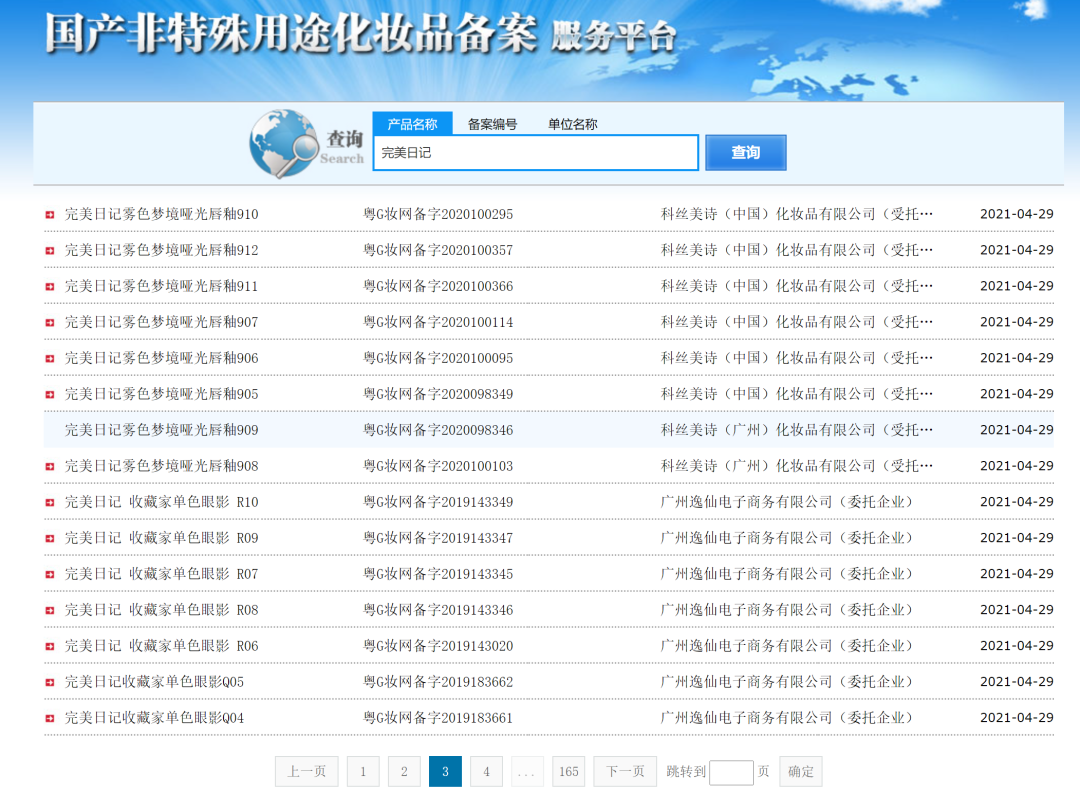Click red bullet icon beside 单色眼影 R07 row
The image size is (1080, 793).
pyautogui.click(x=50, y=575)
